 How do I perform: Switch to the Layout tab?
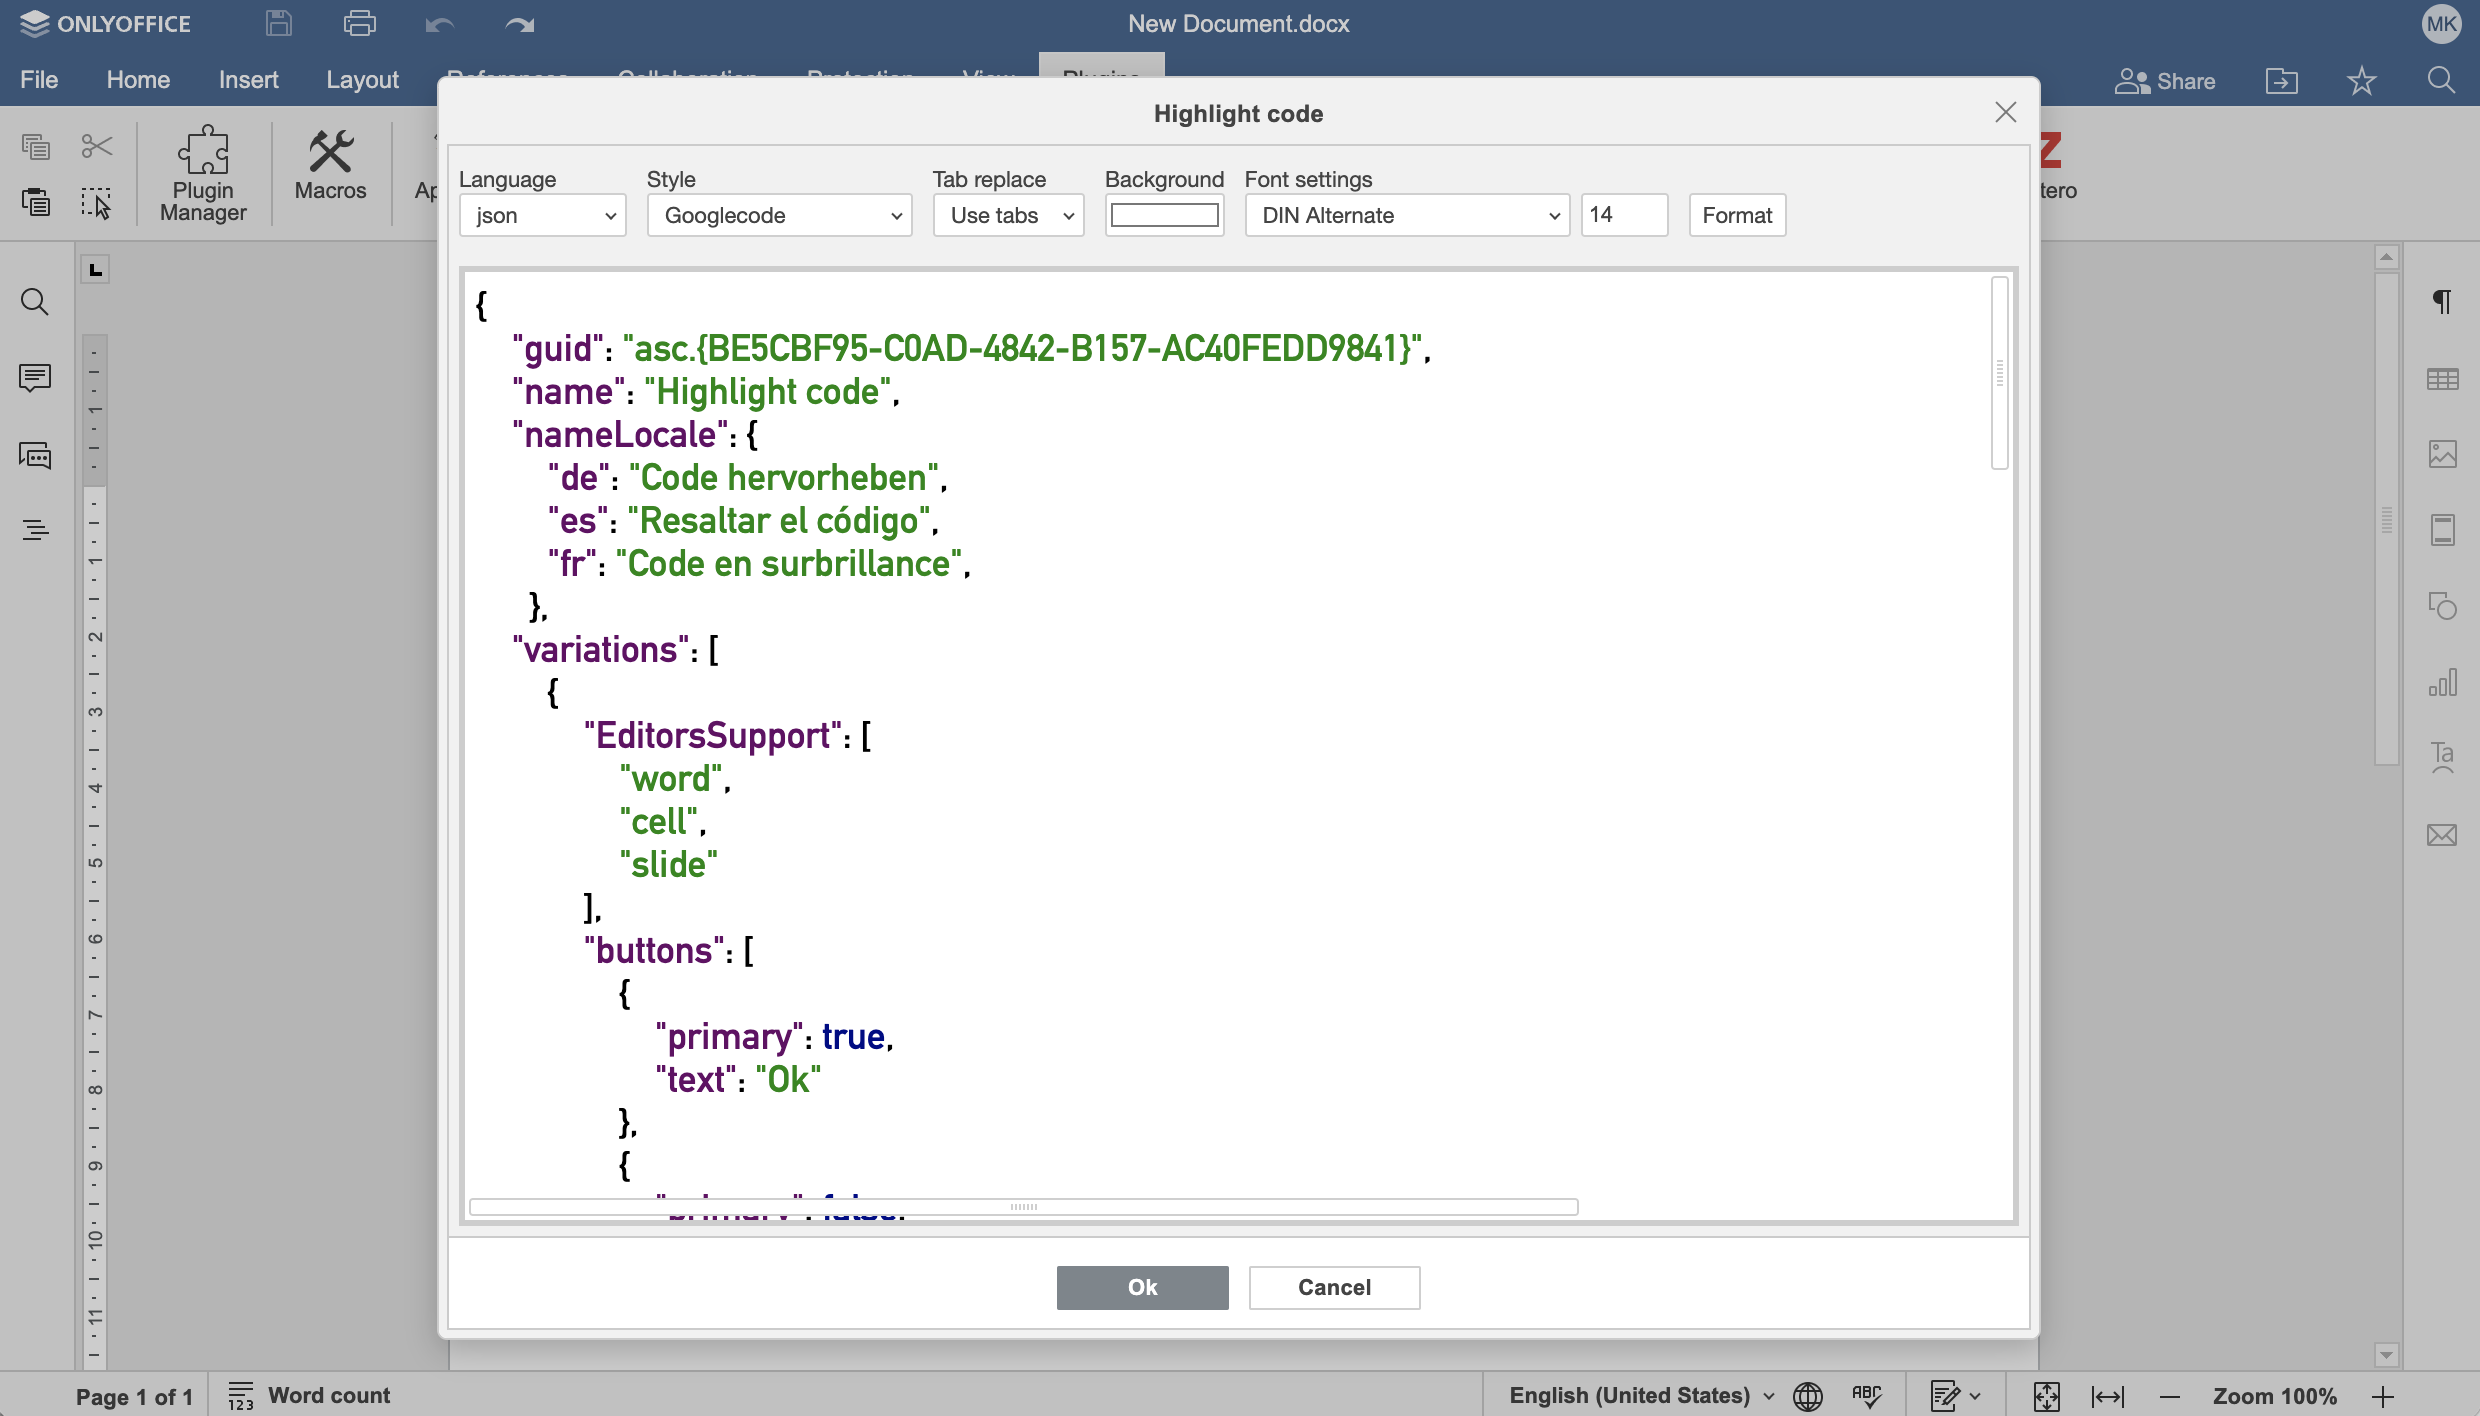click(362, 80)
